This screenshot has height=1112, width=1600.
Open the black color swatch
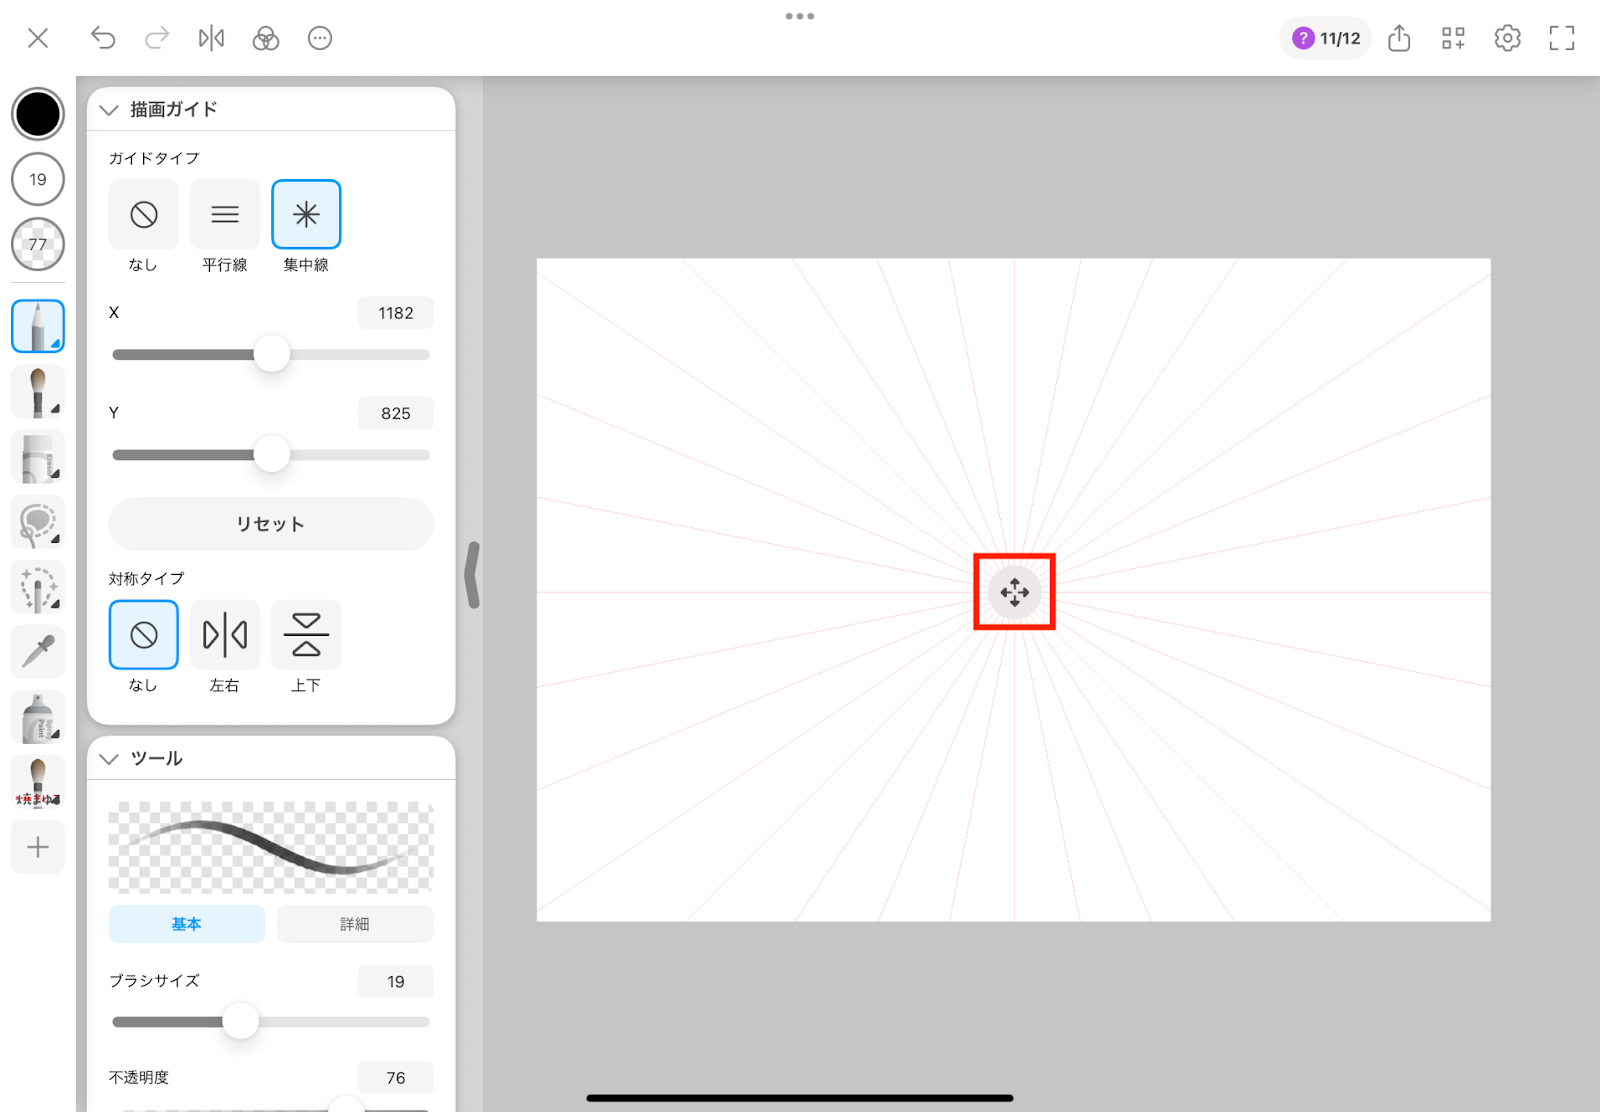pos(38,114)
